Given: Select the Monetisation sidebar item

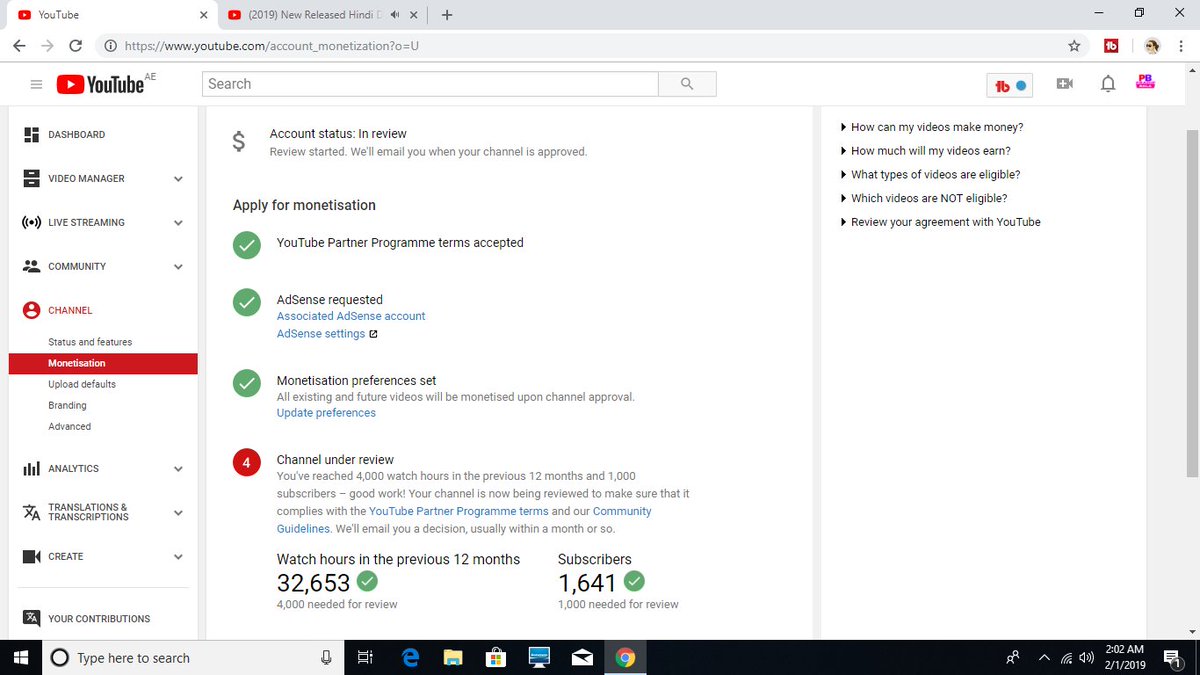Looking at the screenshot, I should [103, 363].
